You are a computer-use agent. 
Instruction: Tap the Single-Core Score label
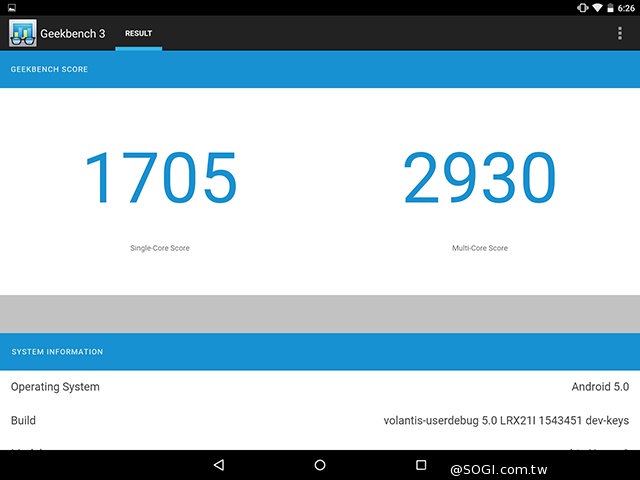tap(160, 248)
